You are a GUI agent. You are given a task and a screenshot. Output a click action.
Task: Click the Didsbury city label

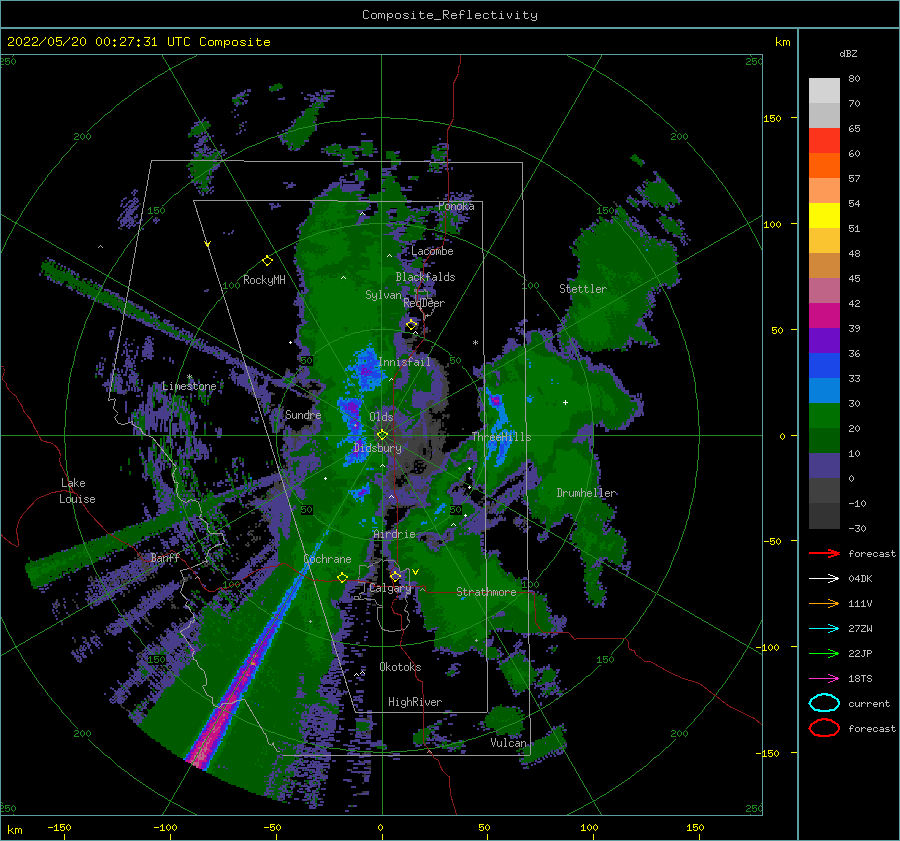[x=378, y=448]
